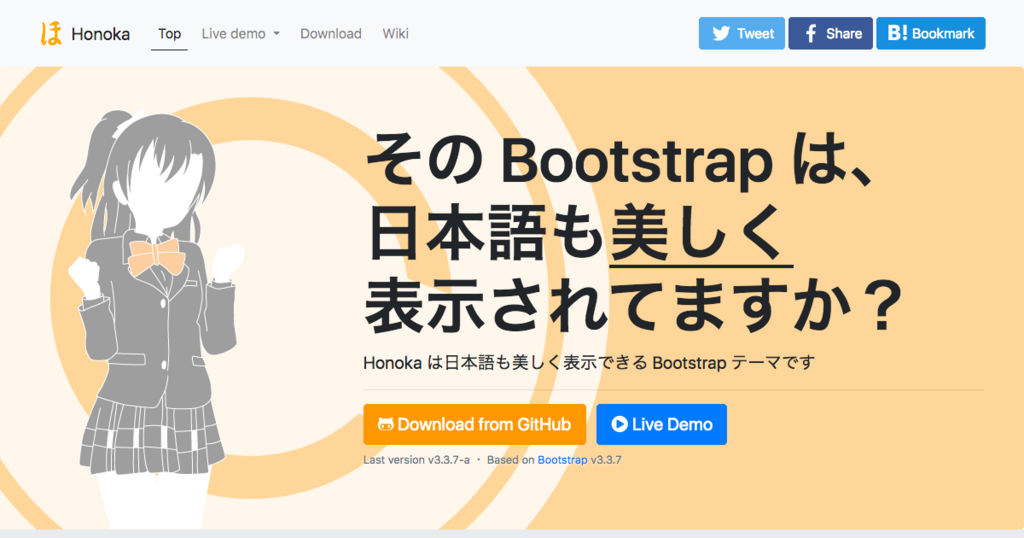Click the "Last version v3.3.7-a" text
Image resolution: width=1024 pixels, height=538 pixels.
[417, 460]
